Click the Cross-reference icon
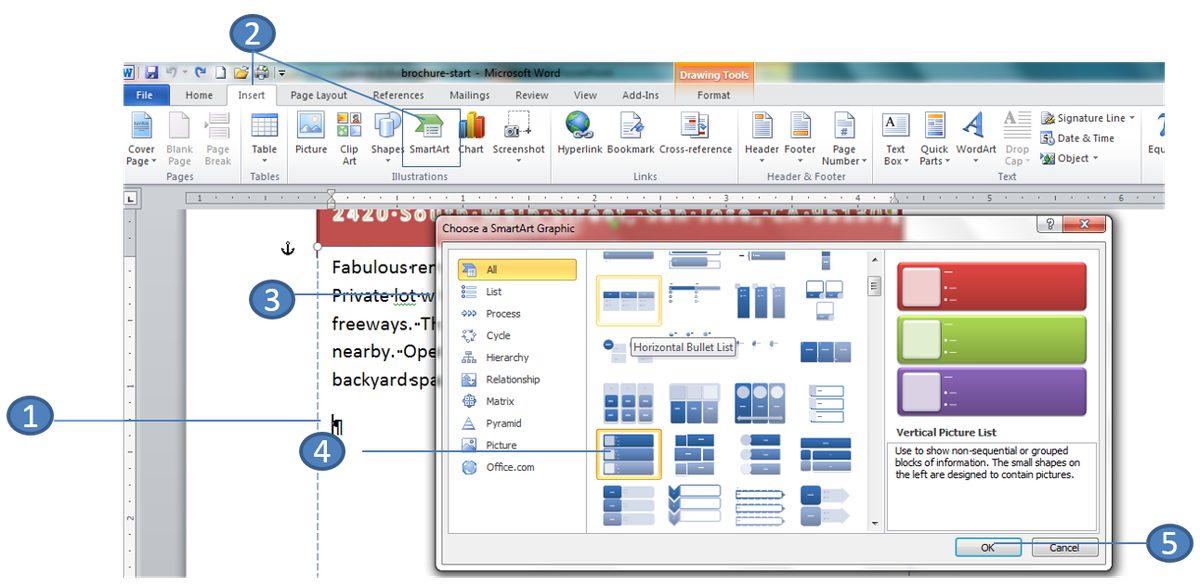This screenshot has height=585, width=1200. pyautogui.click(x=695, y=136)
